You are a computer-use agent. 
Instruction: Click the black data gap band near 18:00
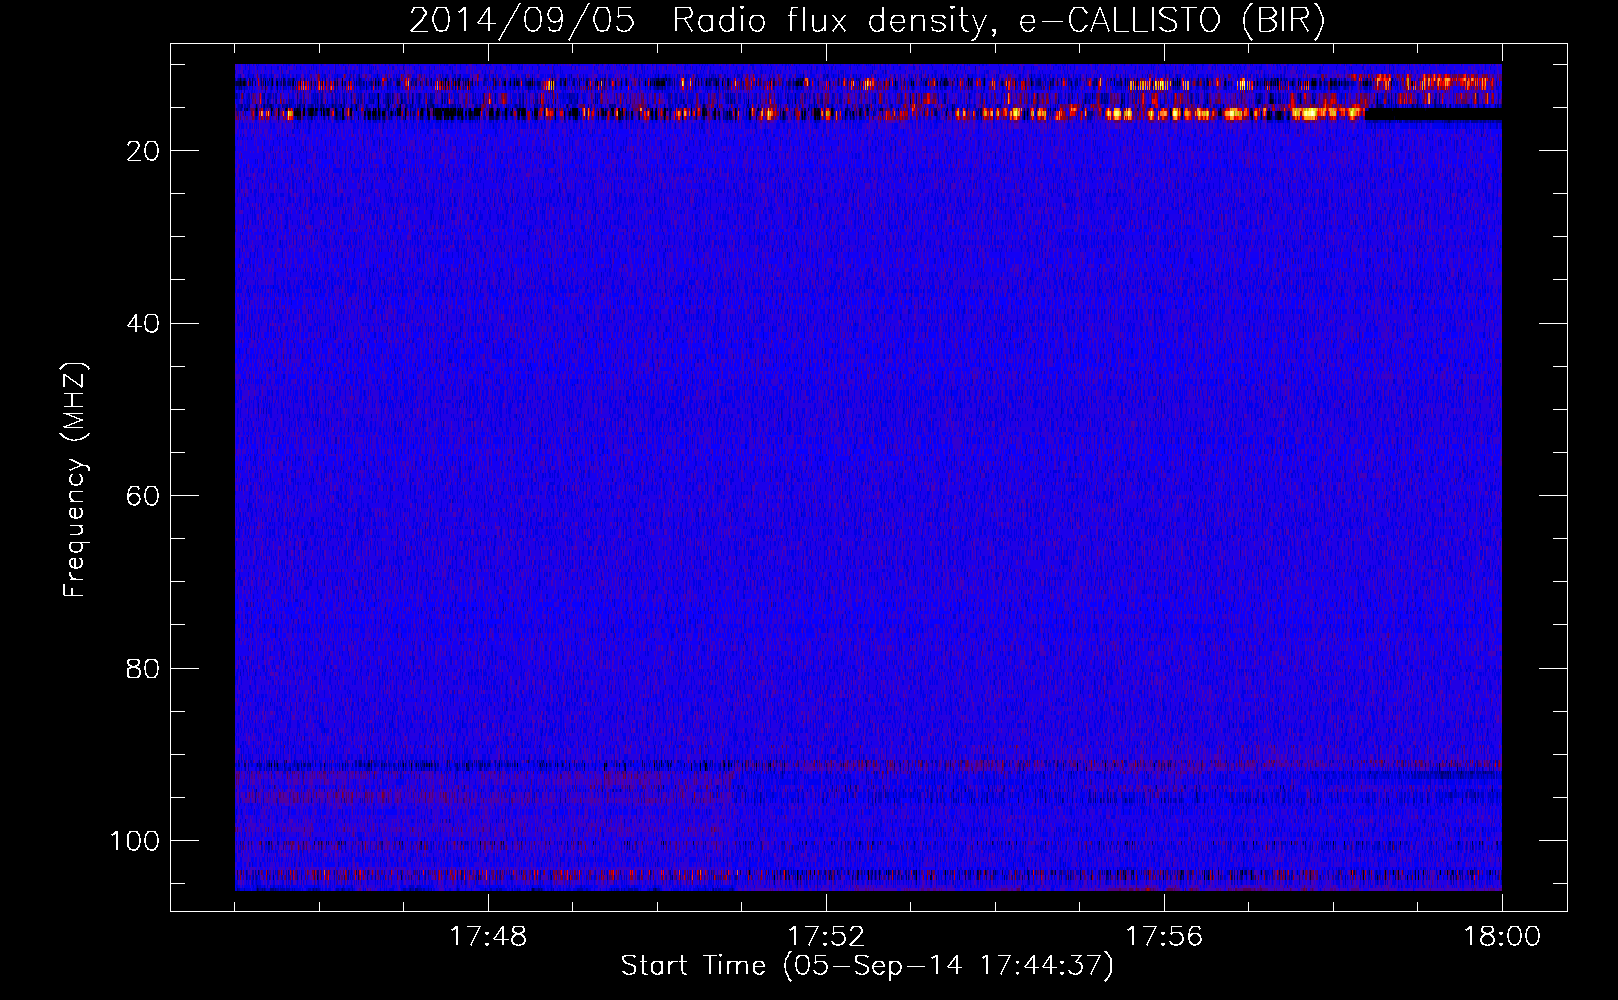1433,115
